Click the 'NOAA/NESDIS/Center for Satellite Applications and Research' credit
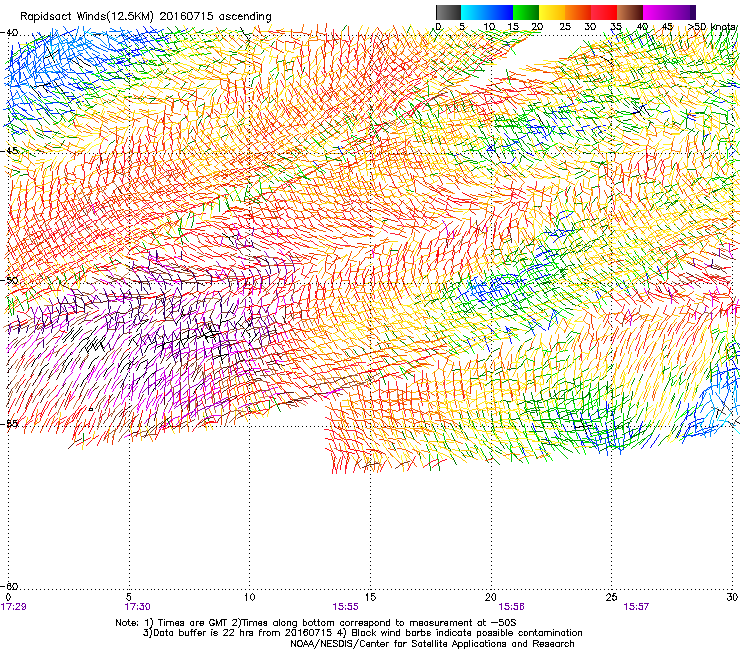Viewport: 740px width, 650px height. point(432,644)
